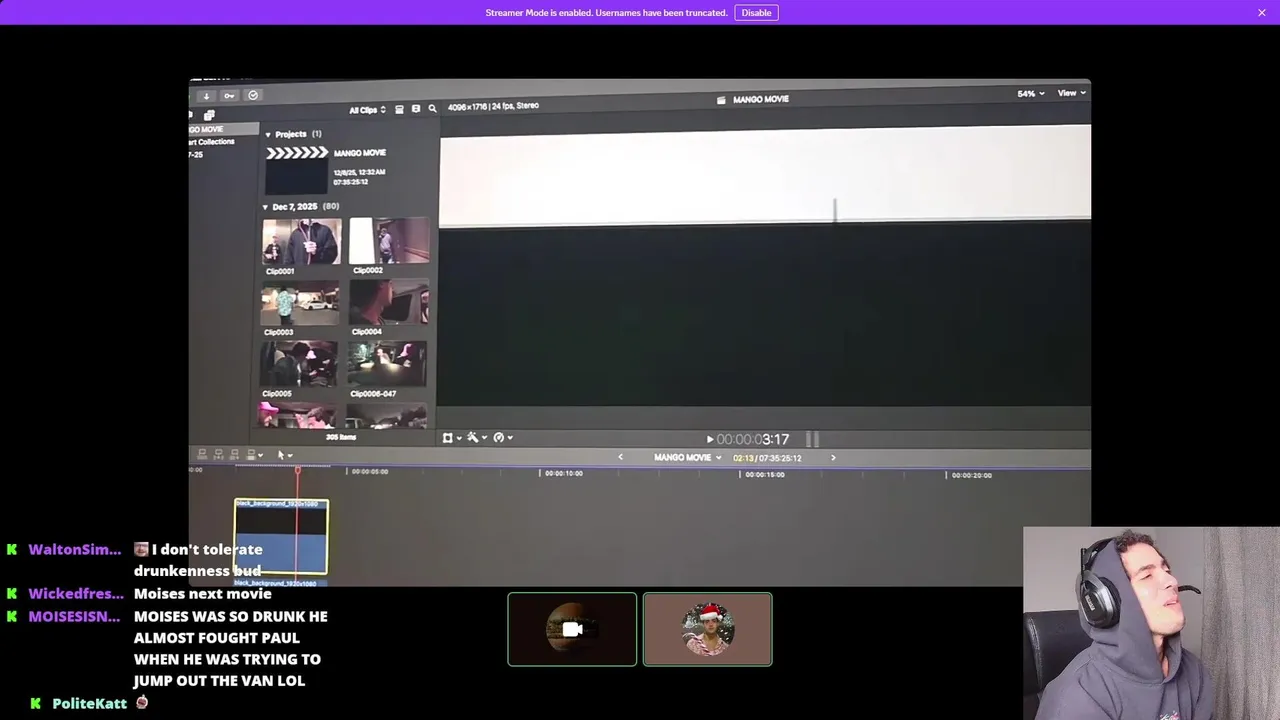This screenshot has height=720, width=1280.
Task: Click 00:00:15:00 mark on timeline ruler
Action: (x=763, y=474)
